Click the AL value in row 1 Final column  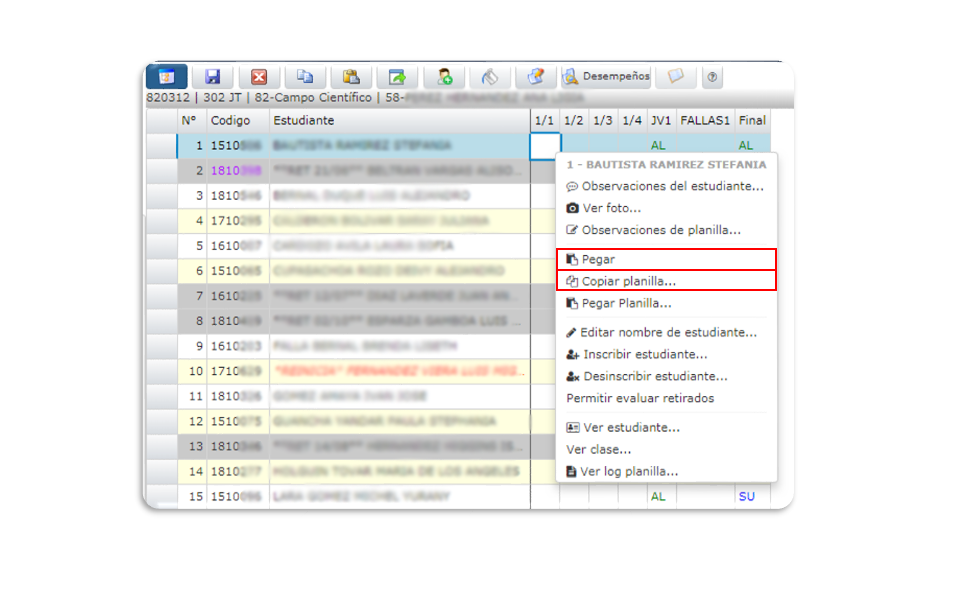point(746,146)
